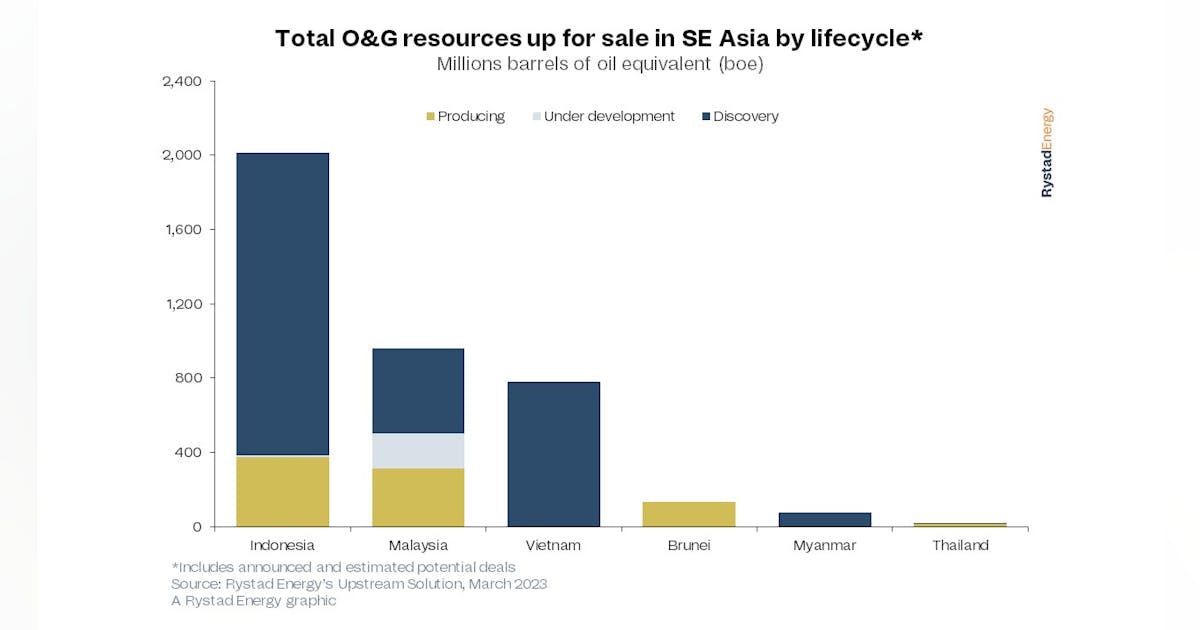Select the Rystad Energy vertical logo
The image size is (1200, 630).
[x=1047, y=152]
